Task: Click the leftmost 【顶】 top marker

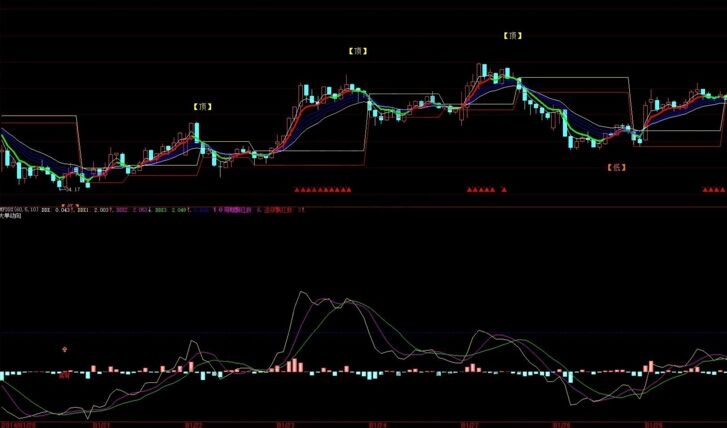Action: 202,105
